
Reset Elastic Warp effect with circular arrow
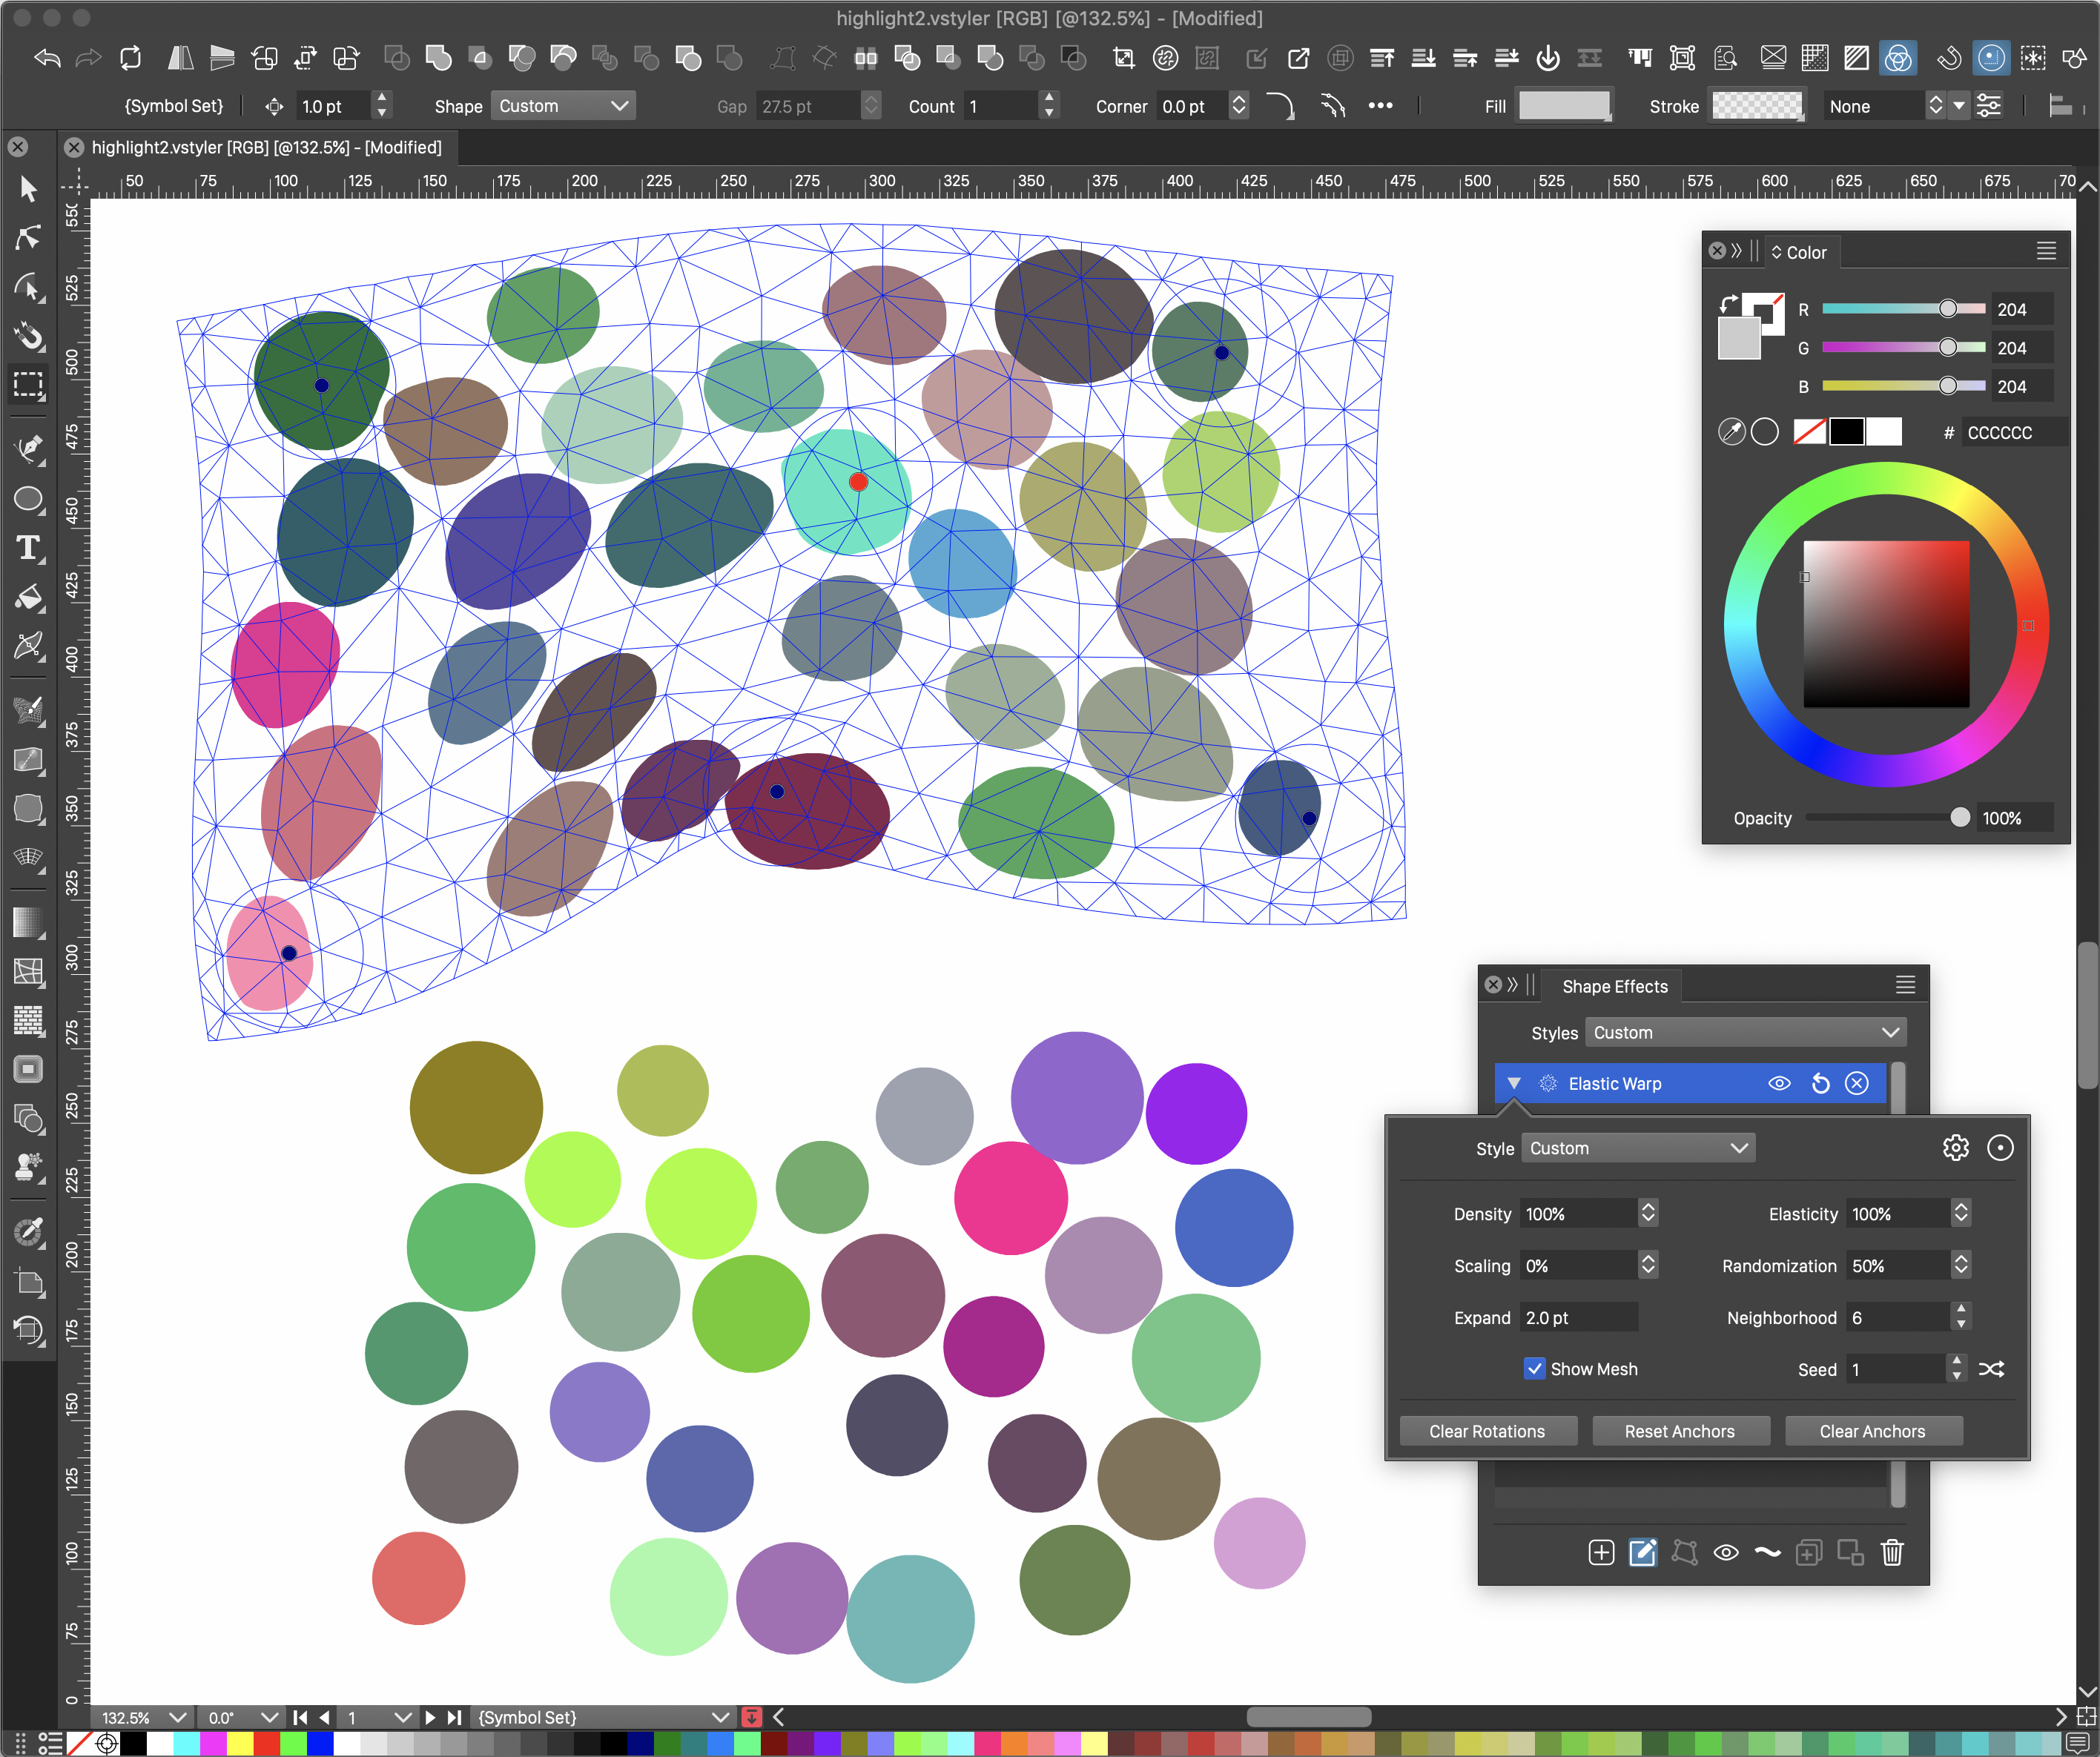tap(1820, 1084)
